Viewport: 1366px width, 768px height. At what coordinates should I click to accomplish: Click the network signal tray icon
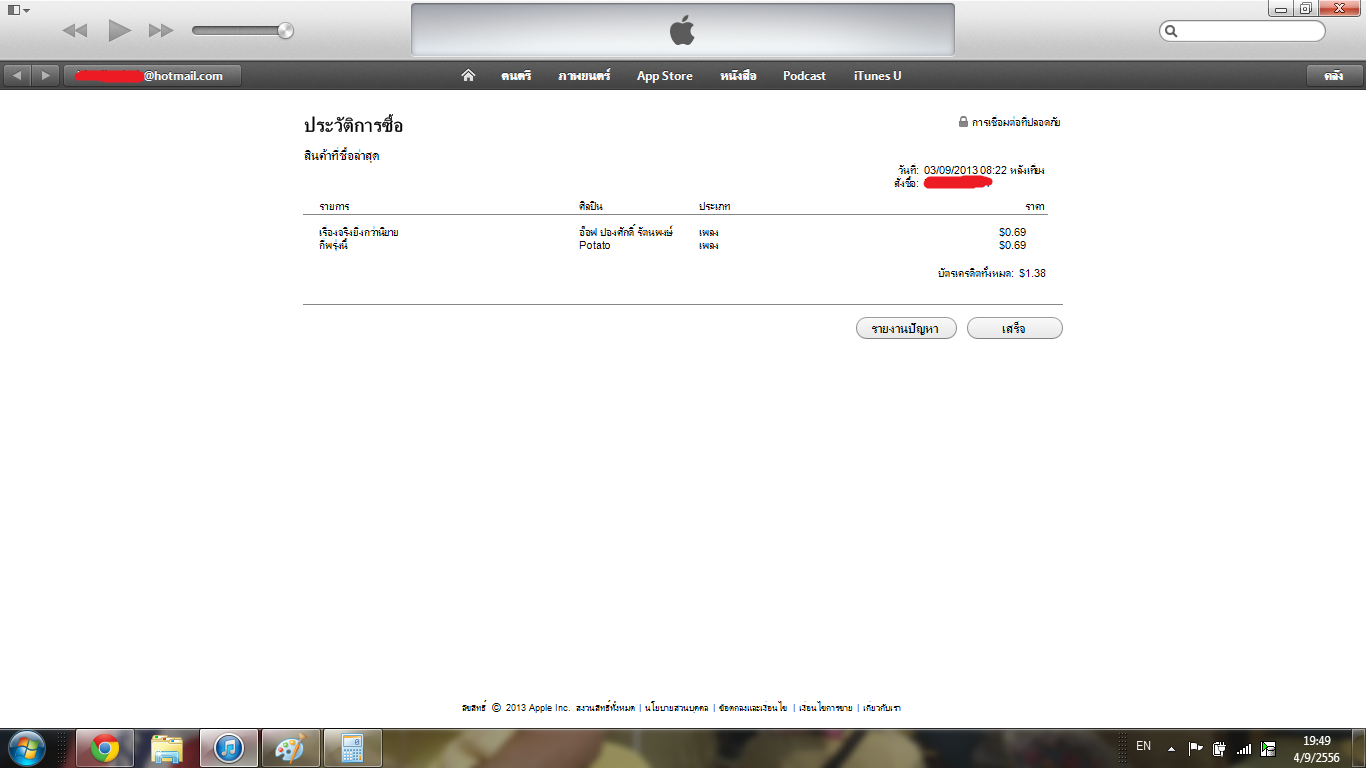click(x=1244, y=748)
